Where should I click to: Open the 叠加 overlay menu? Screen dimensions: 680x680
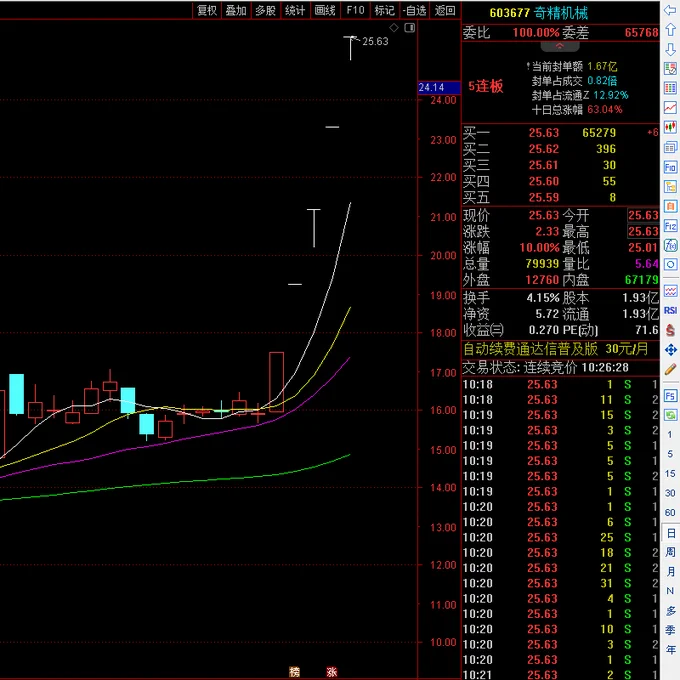[236, 10]
